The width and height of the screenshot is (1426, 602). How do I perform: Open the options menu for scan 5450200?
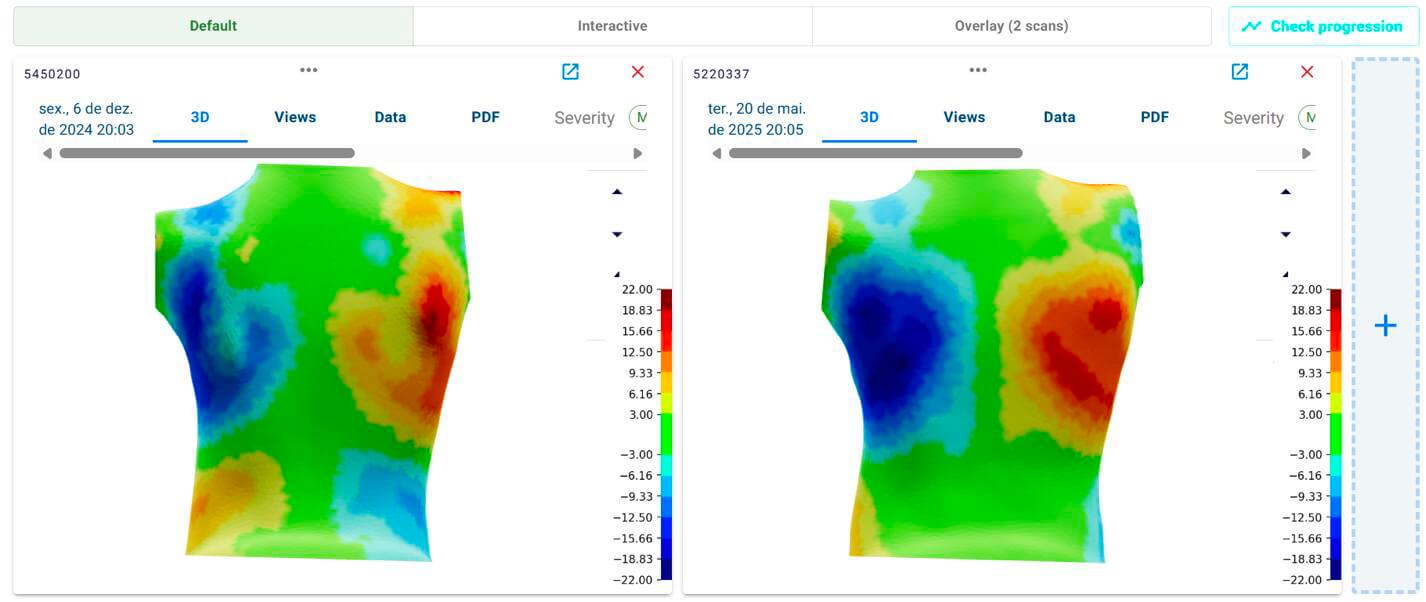tap(308, 69)
